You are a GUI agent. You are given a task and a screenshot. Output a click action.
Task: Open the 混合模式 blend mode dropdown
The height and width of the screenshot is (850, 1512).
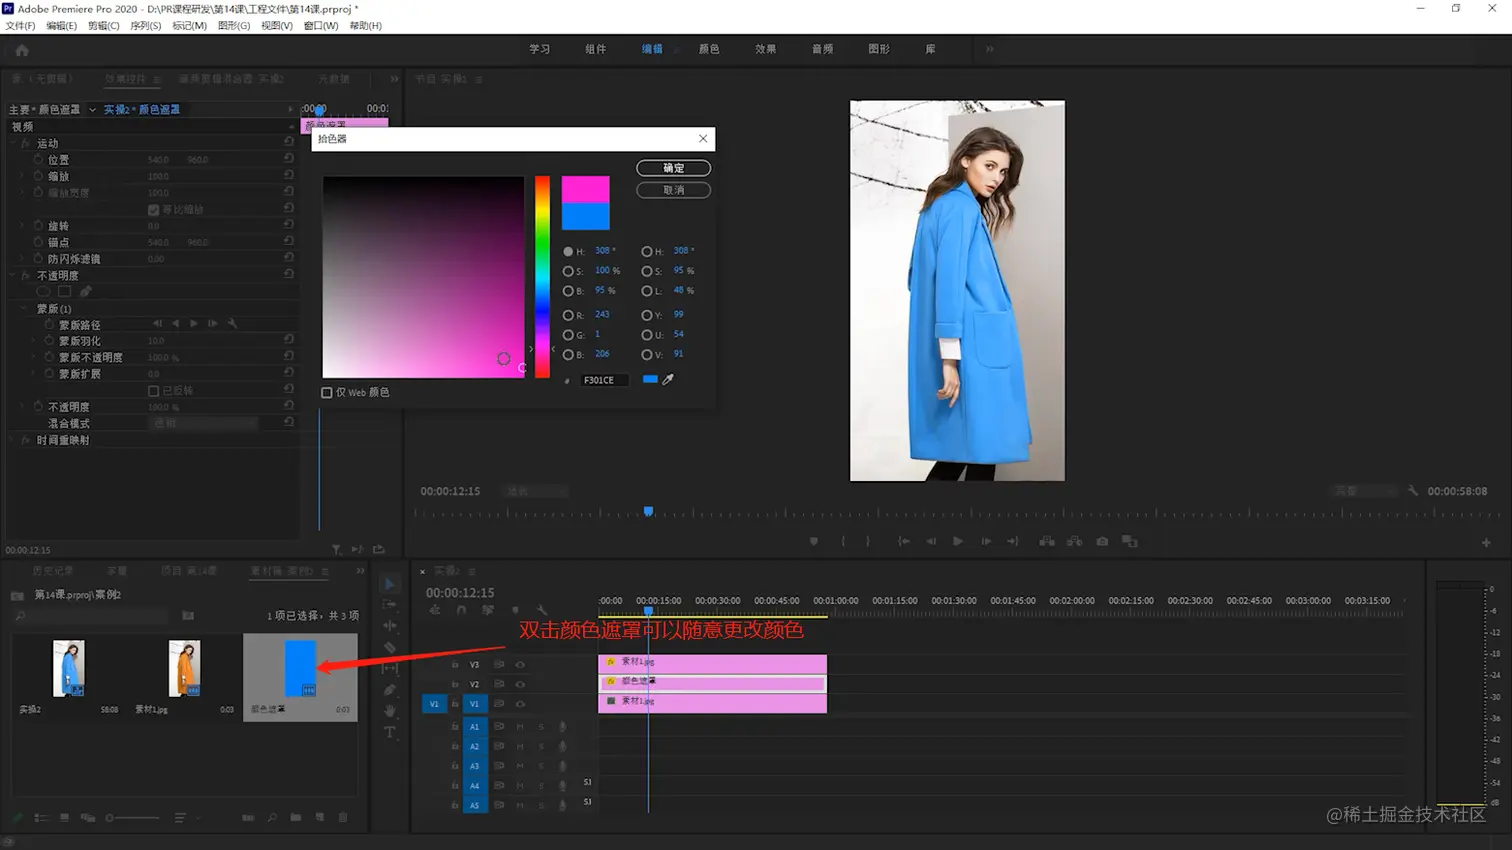point(203,423)
